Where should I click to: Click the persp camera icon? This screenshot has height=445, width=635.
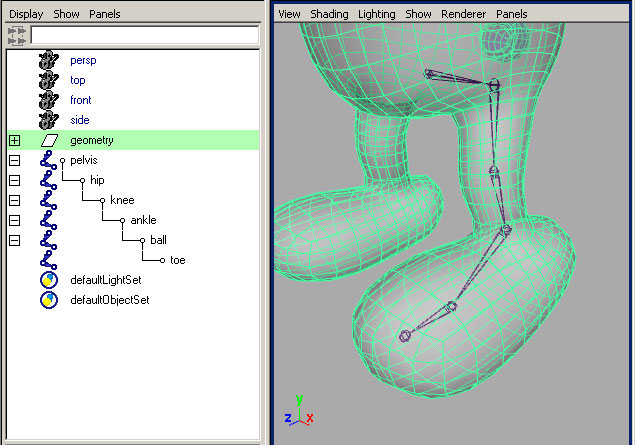(48, 60)
